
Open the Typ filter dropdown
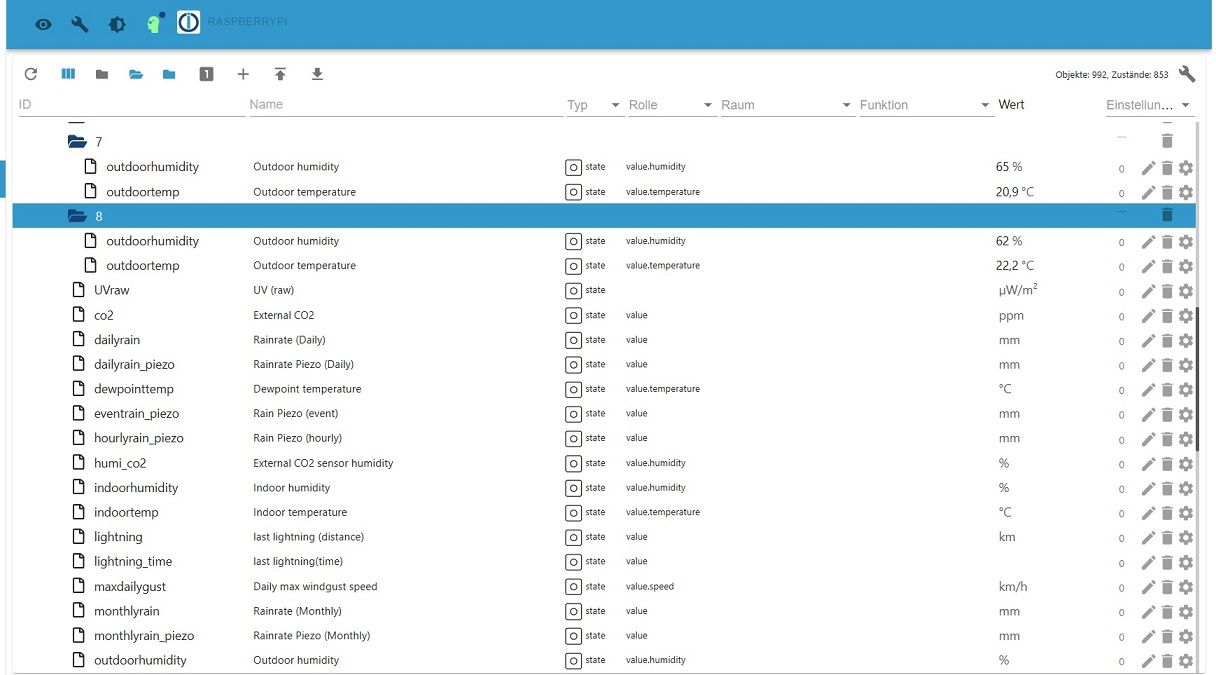[x=595, y=105]
